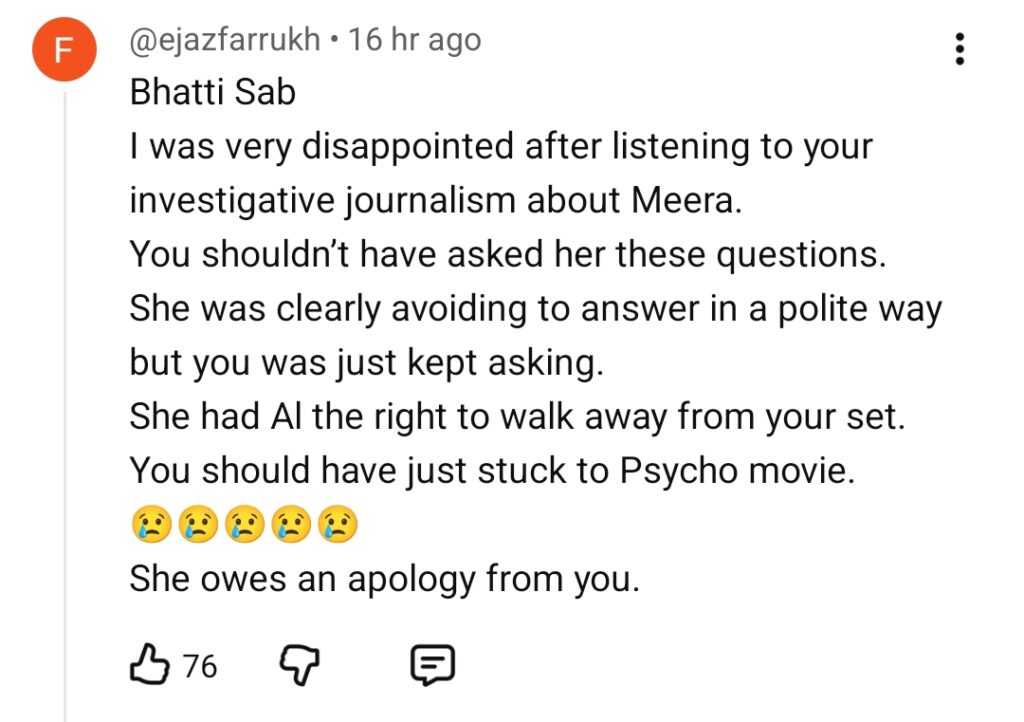Click the 76 likes count

[x=200, y=666]
